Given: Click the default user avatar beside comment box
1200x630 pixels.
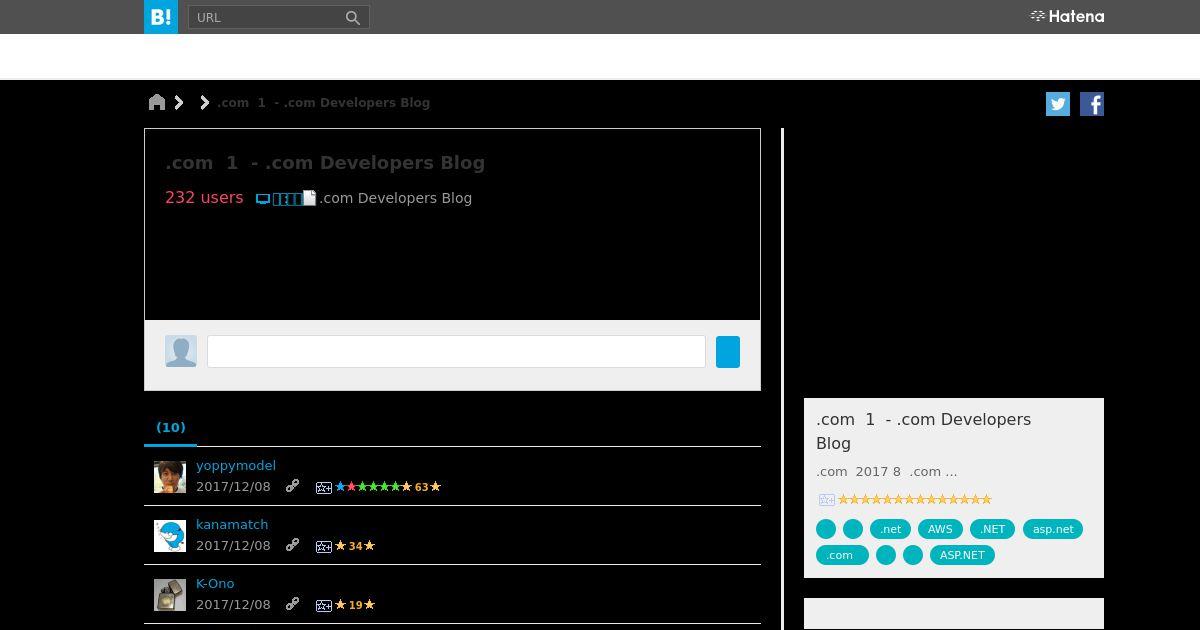Looking at the screenshot, I should coord(181,351).
